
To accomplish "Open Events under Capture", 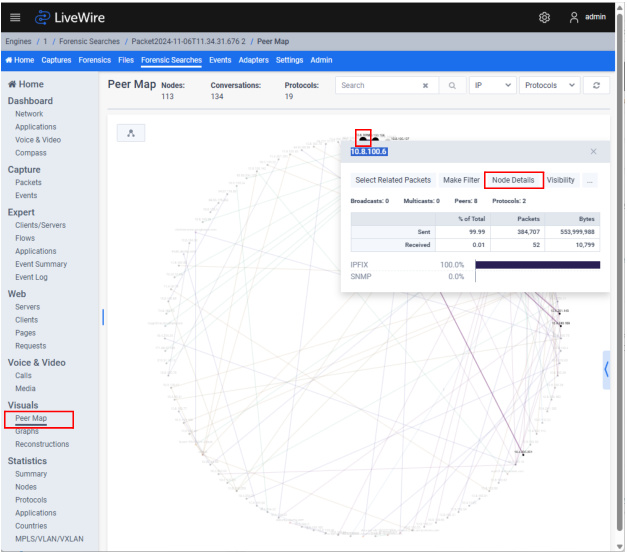I will click(x=26, y=196).
